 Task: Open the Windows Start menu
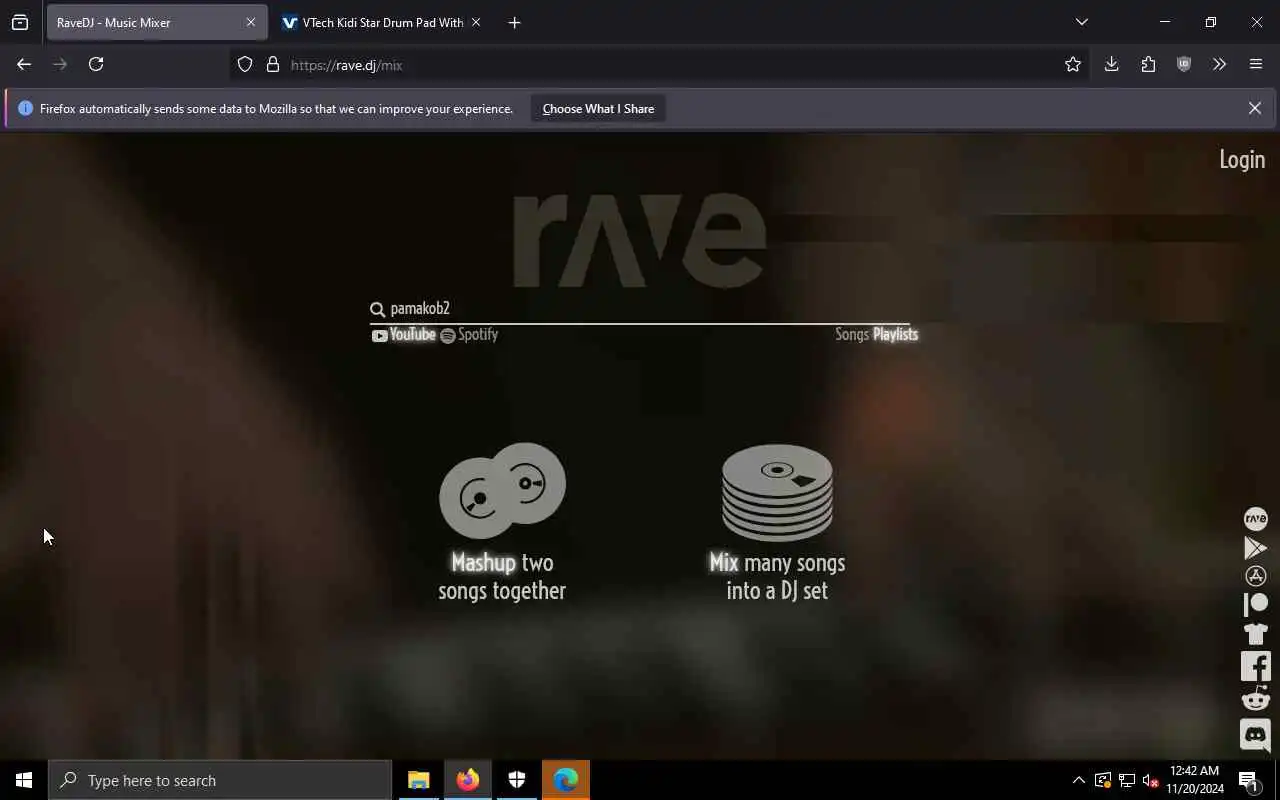coord(24,780)
